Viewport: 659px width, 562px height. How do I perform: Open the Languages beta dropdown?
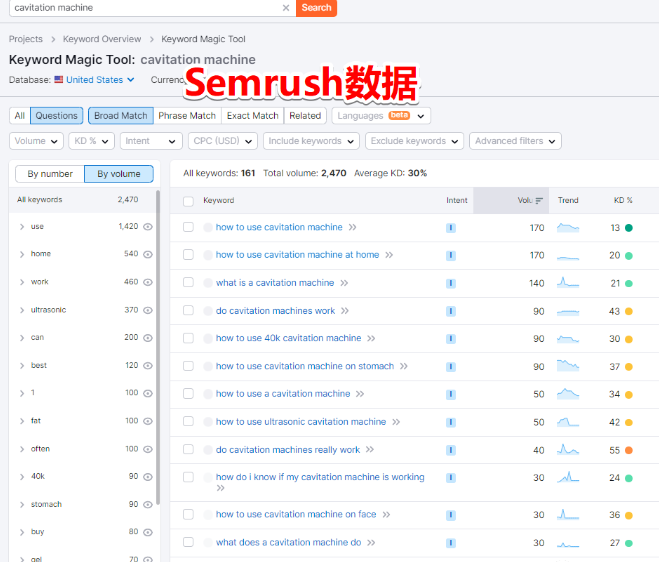(381, 116)
